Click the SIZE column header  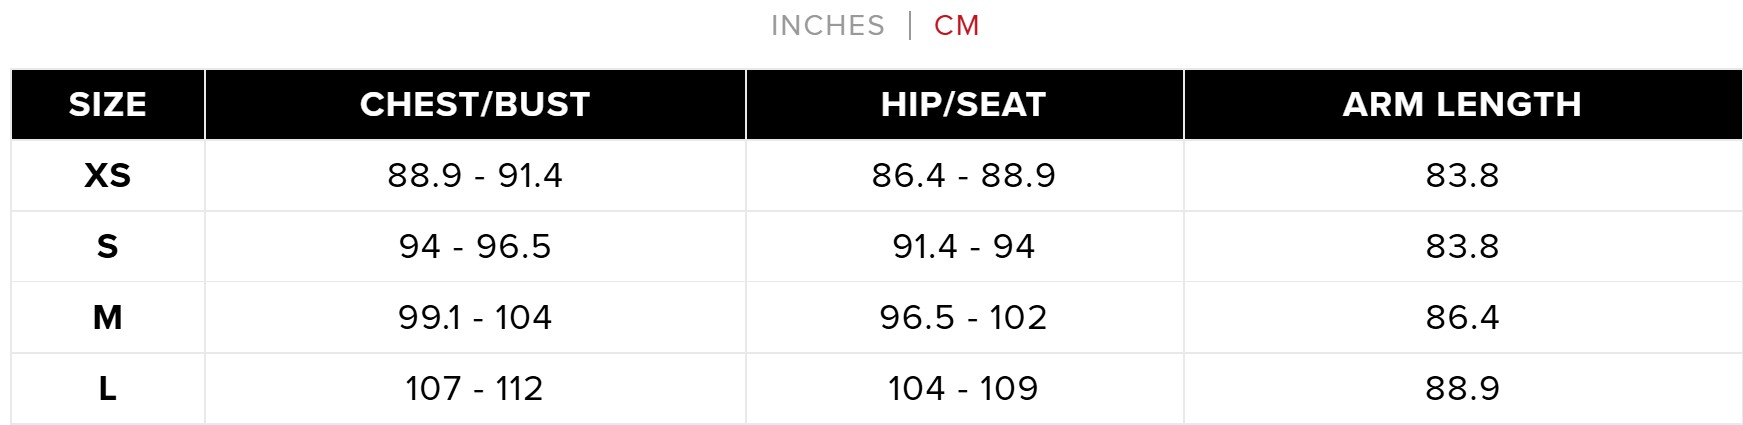point(108,104)
